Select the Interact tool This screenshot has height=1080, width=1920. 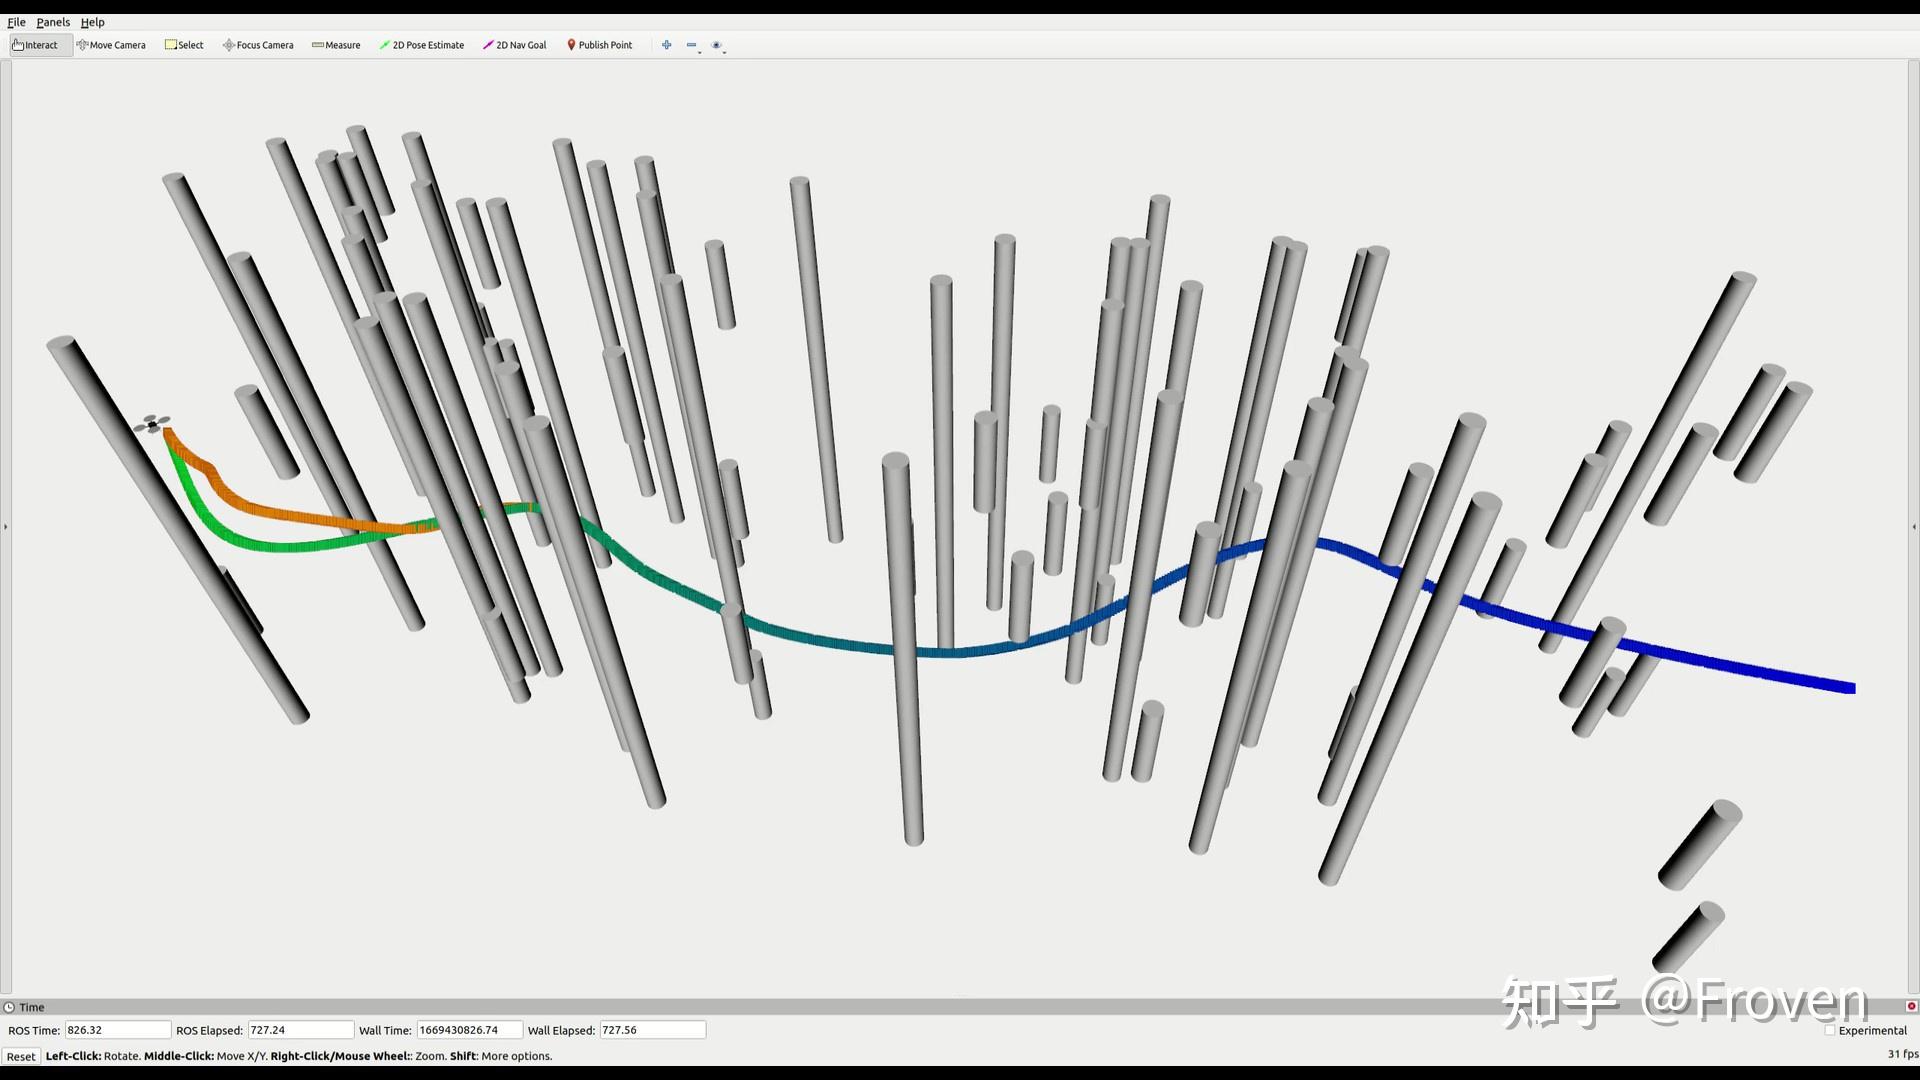pyautogui.click(x=40, y=45)
